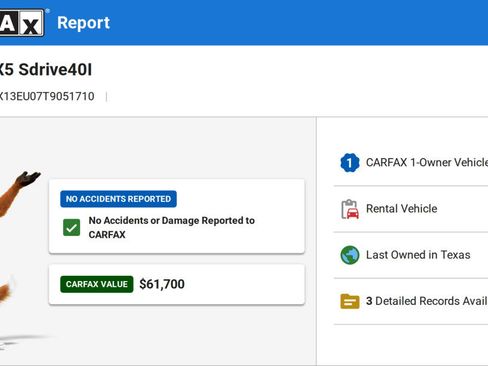Viewport: 488px width, 366px height.
Task: Click the NO ACCIDENTS REPORTED badge
Action: click(118, 199)
